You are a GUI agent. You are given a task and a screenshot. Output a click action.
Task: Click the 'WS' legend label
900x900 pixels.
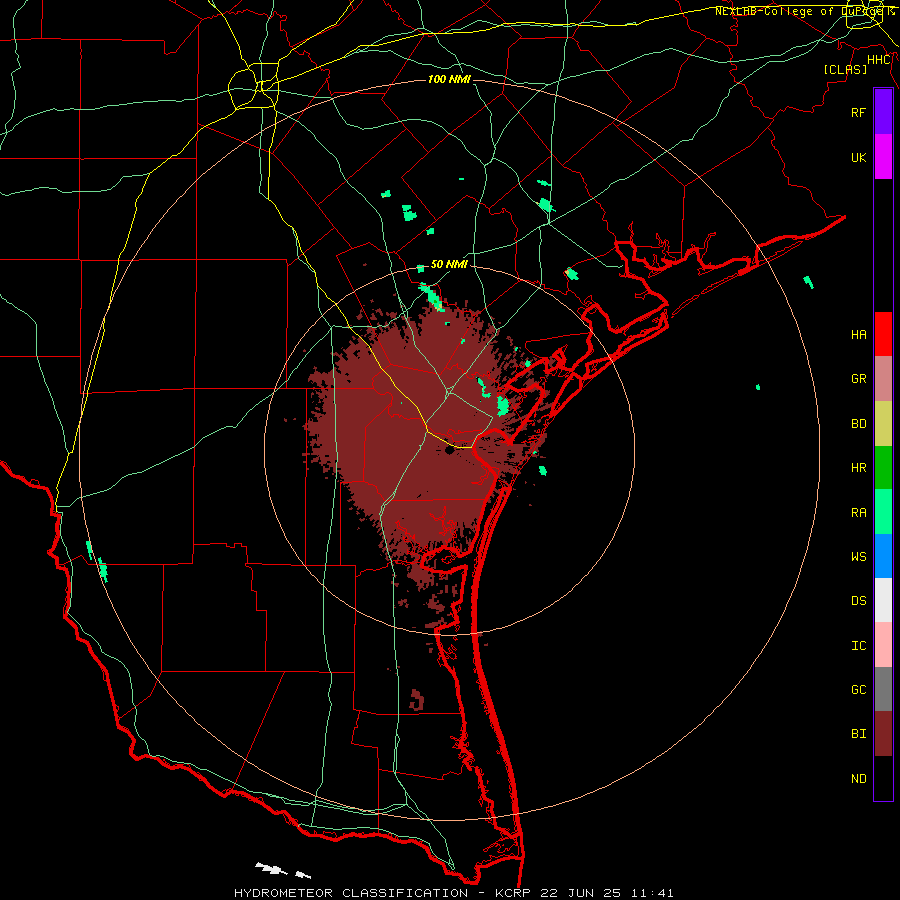[858, 557]
